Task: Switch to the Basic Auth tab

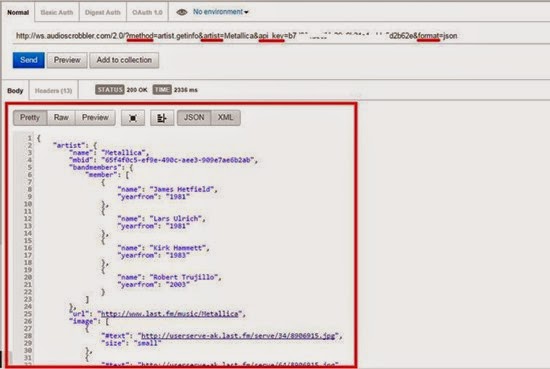Action: 57,12
